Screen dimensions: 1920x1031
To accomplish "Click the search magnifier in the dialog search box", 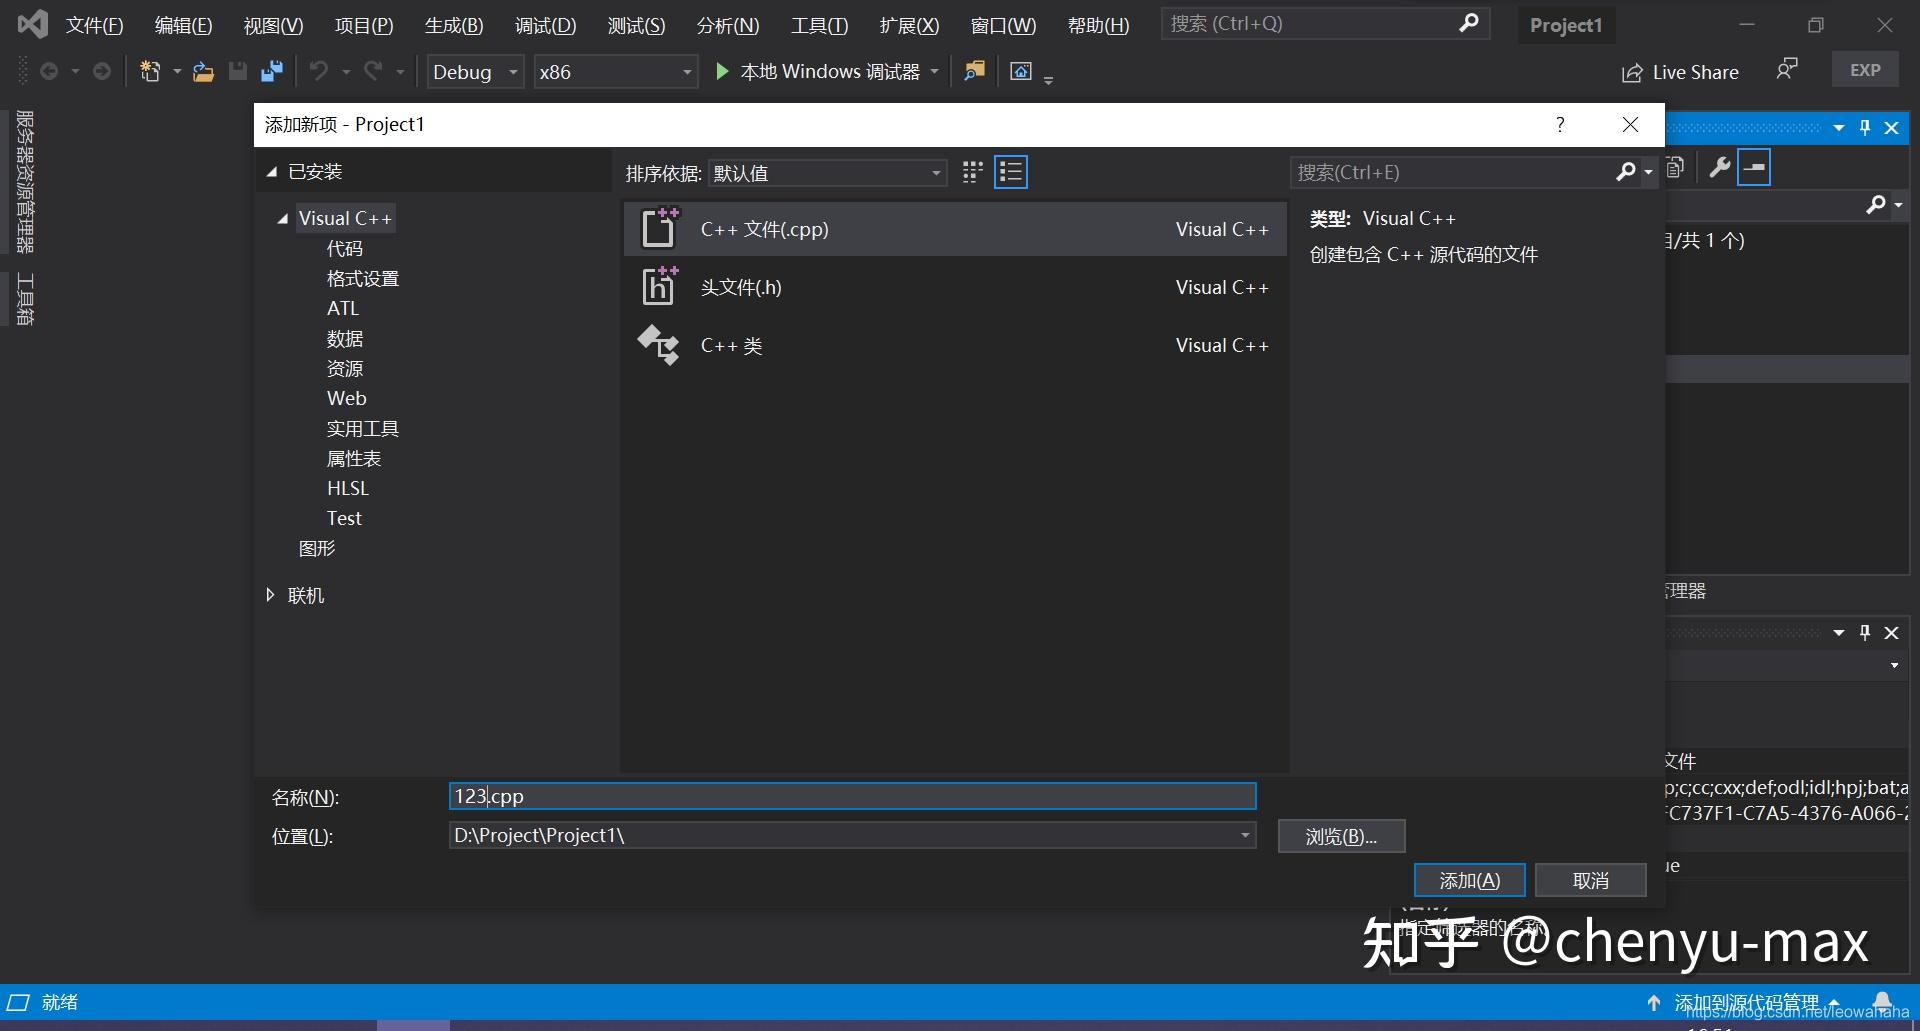I will 1627,172.
